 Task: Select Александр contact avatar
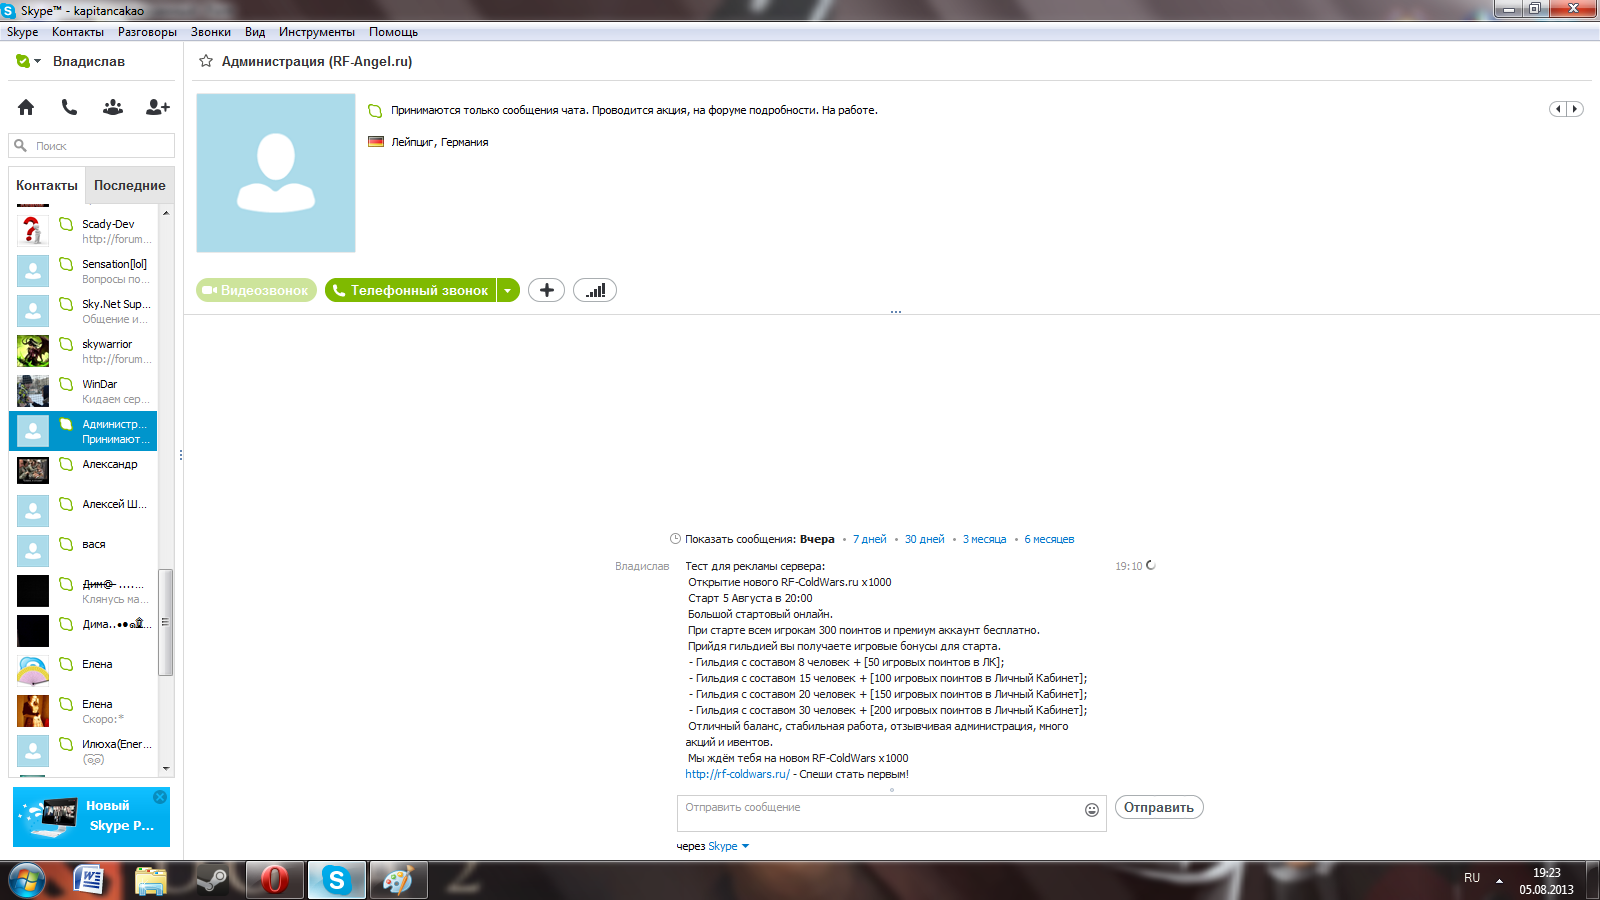[33, 471]
